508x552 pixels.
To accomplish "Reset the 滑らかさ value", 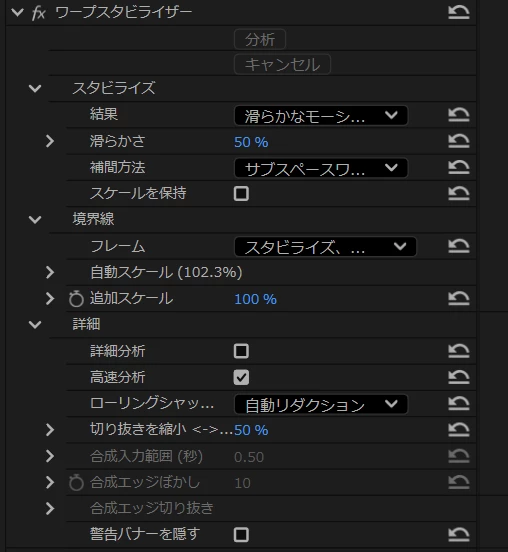I will click(459, 141).
